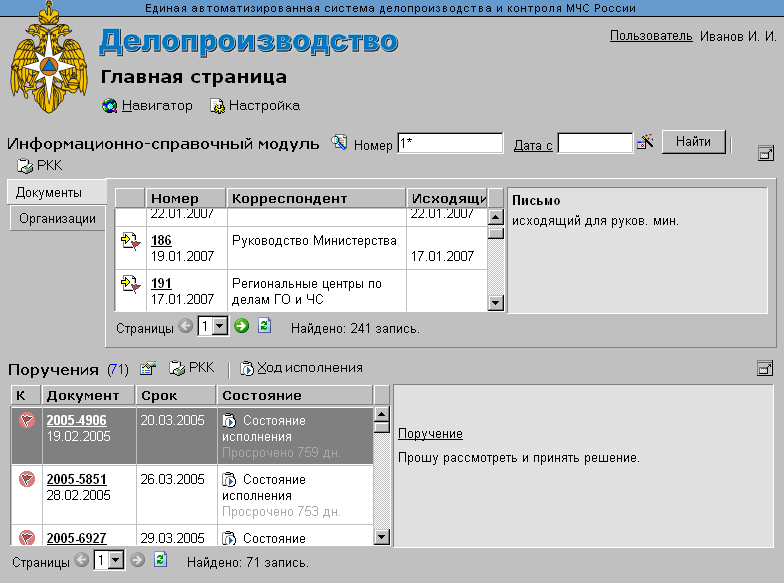Image resolution: width=784 pixels, height=583 pixels.
Task: Click the Состояние column header
Action: (295, 395)
